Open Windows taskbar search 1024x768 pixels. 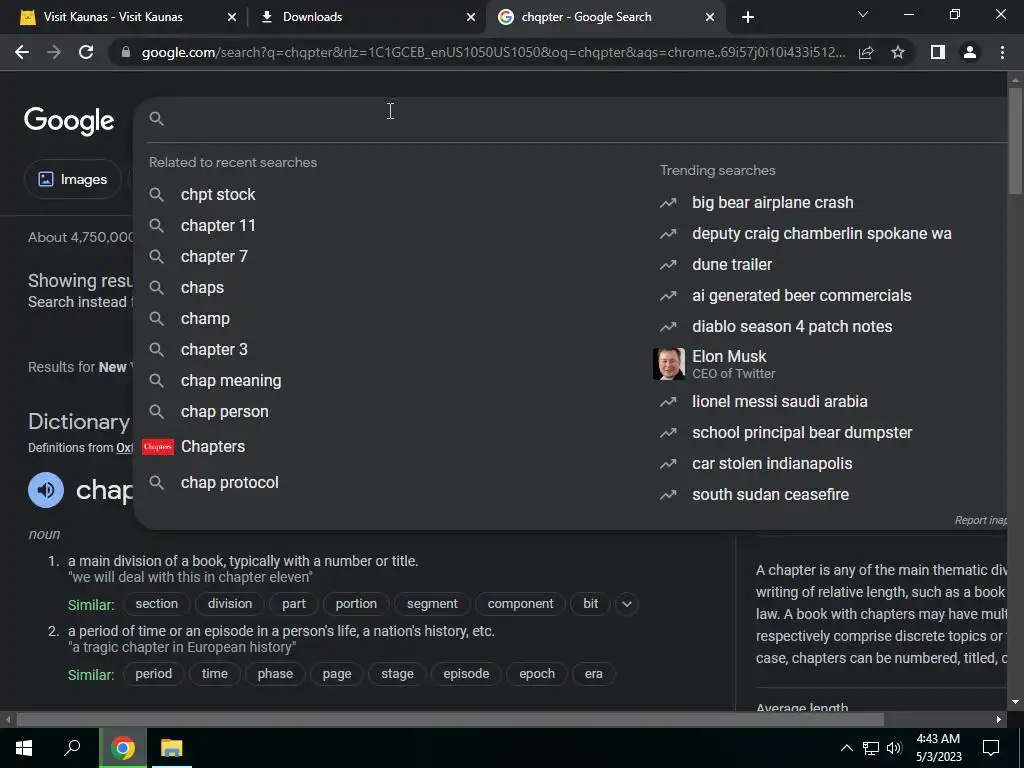tap(72, 748)
